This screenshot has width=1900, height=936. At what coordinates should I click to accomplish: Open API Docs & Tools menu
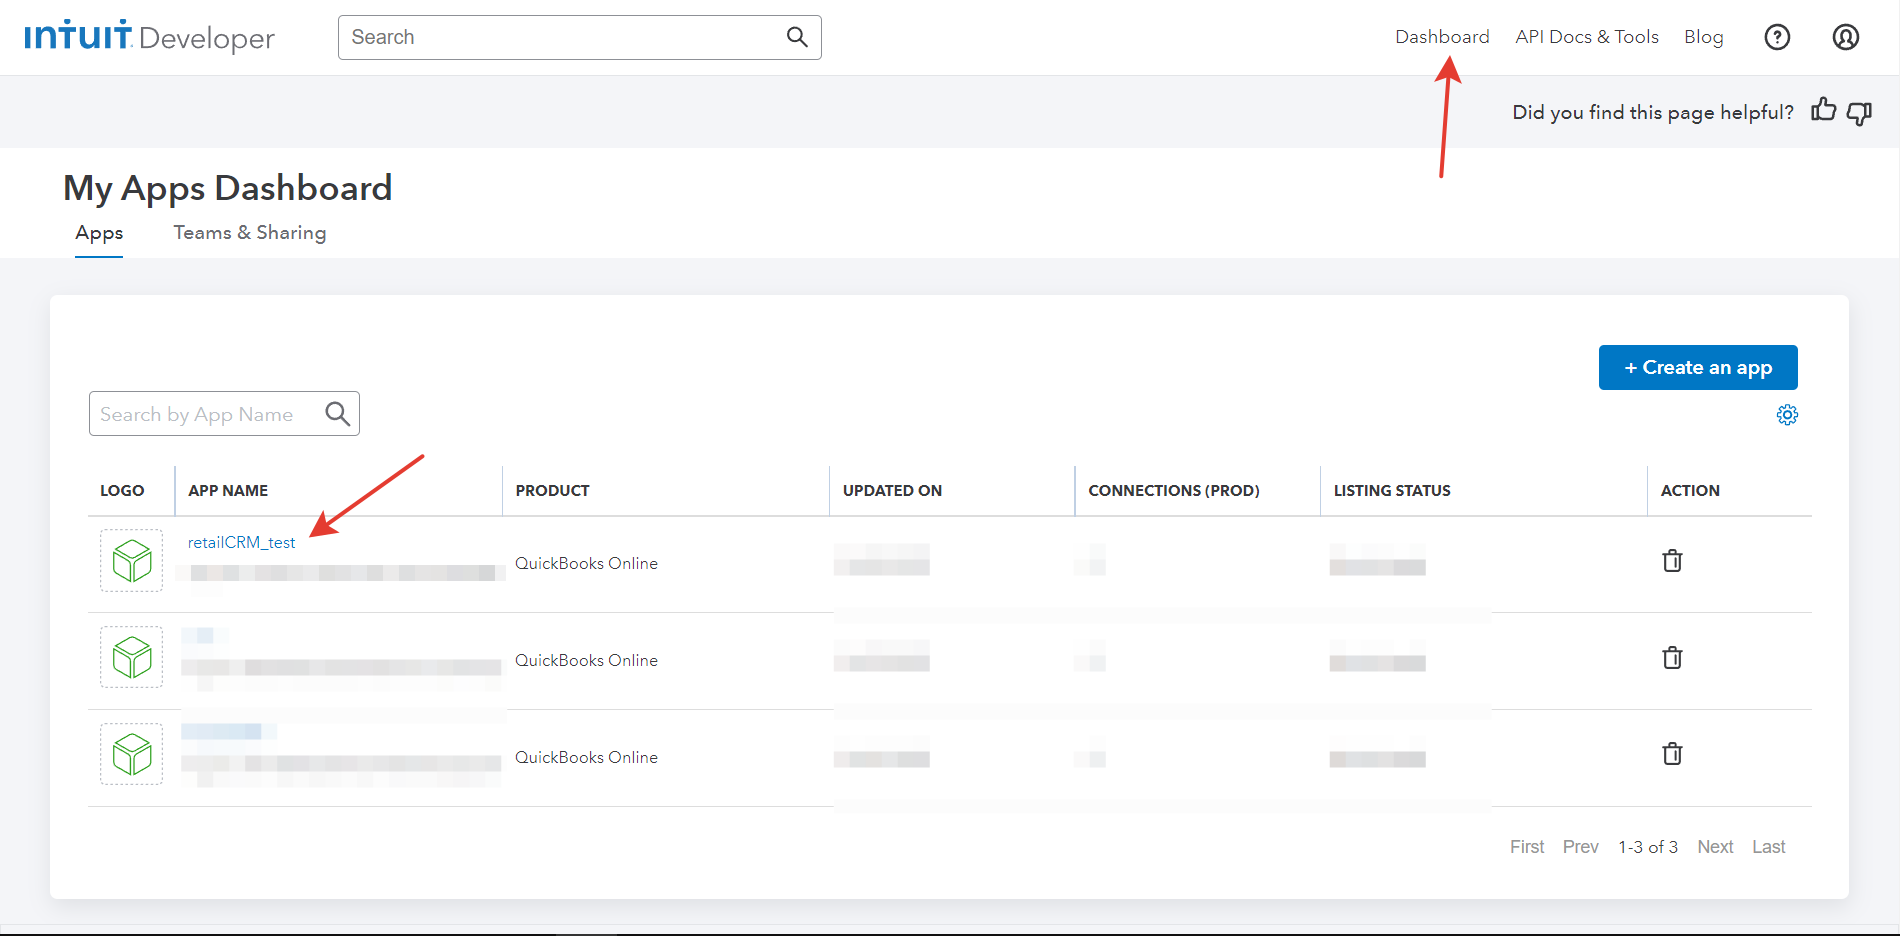tap(1587, 37)
